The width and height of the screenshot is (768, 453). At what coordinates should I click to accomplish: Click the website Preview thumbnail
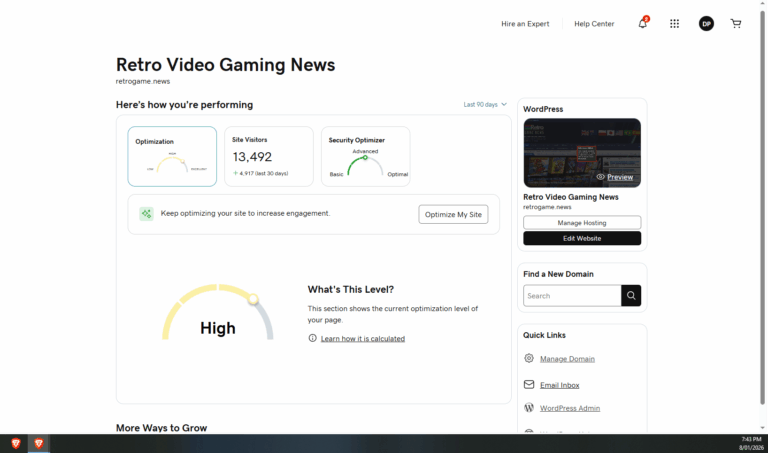(582, 153)
